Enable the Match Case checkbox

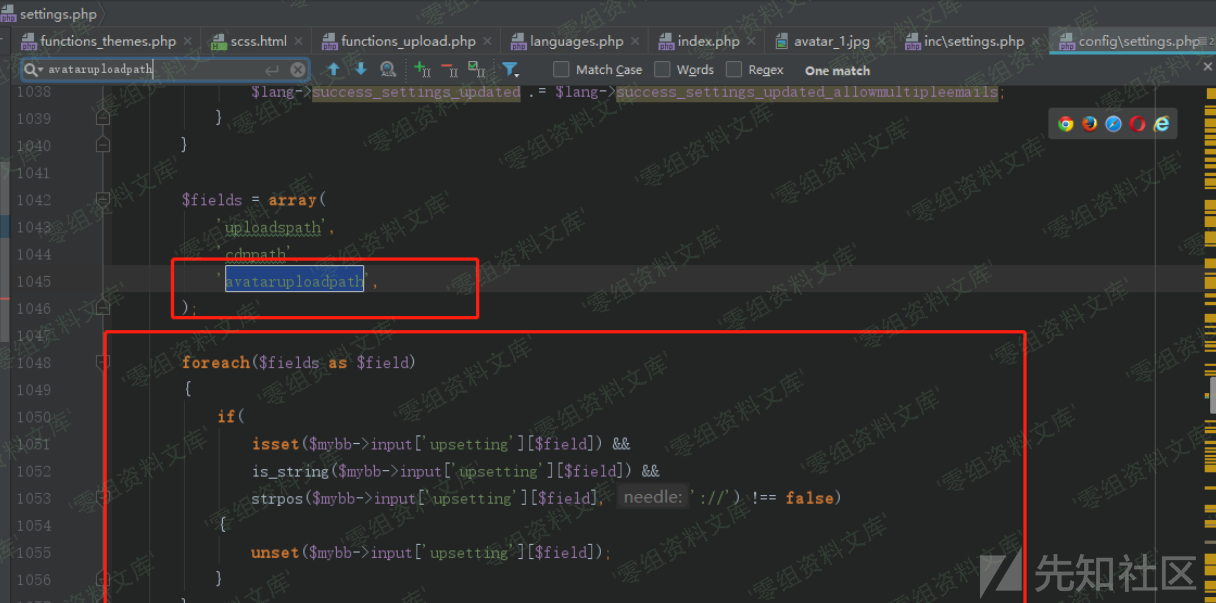tap(561, 69)
